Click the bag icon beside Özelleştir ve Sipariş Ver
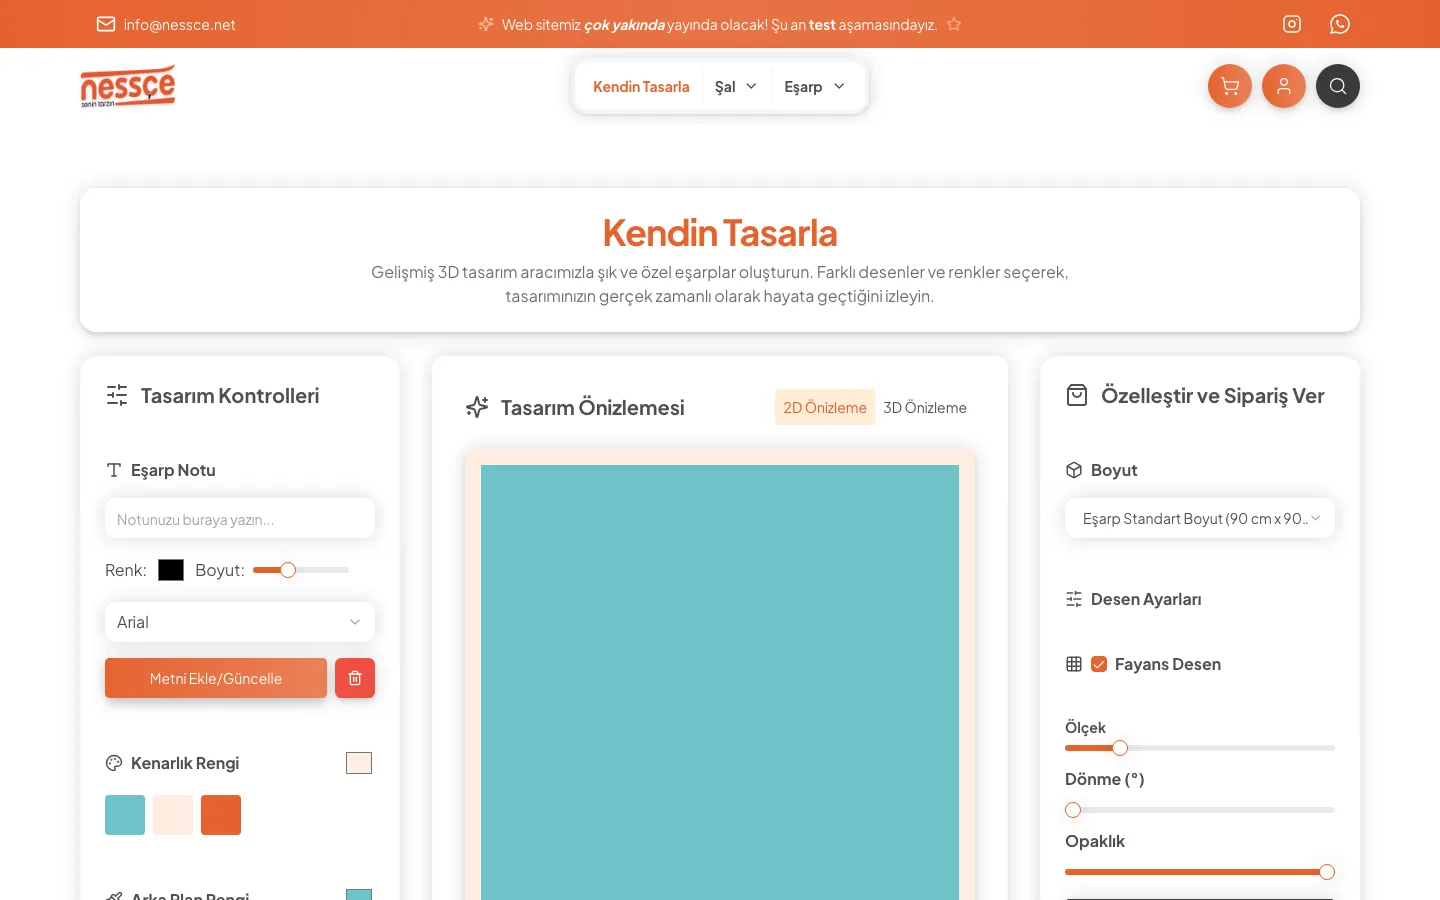1440x900 pixels. (1077, 395)
